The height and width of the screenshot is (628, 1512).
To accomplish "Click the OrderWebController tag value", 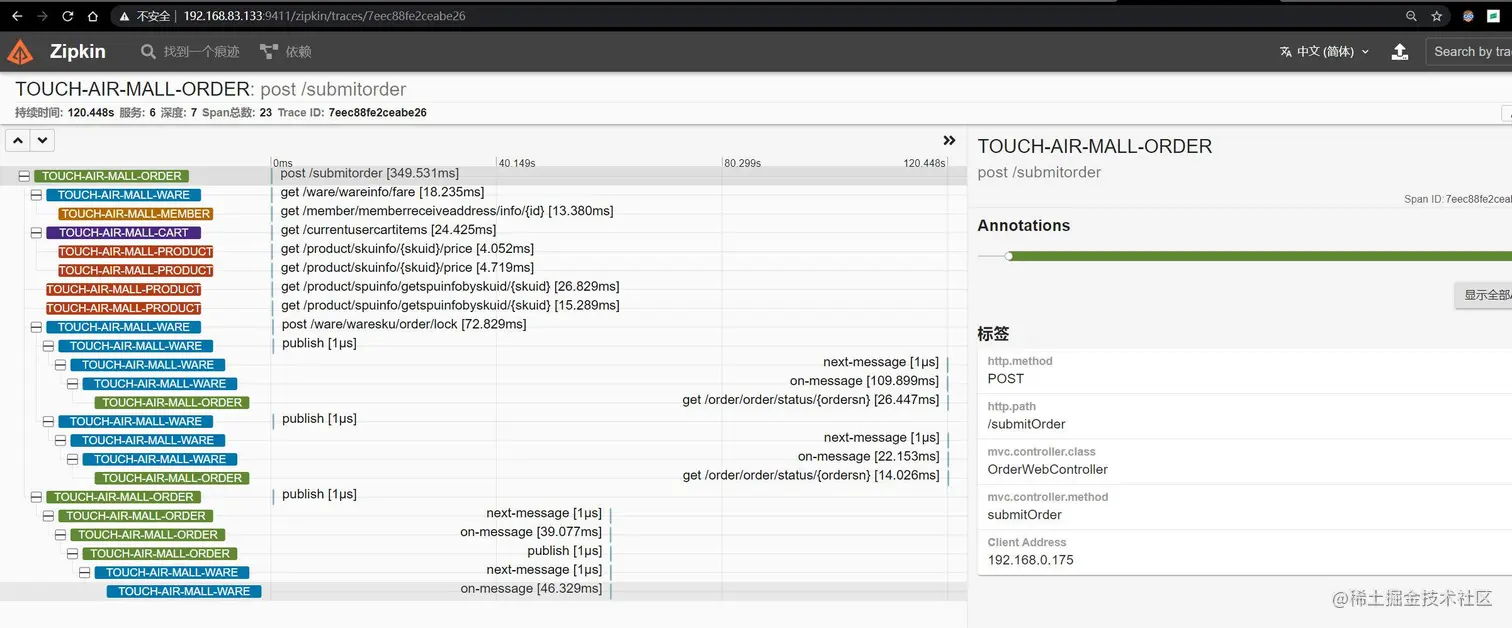I will click(x=1048, y=469).
